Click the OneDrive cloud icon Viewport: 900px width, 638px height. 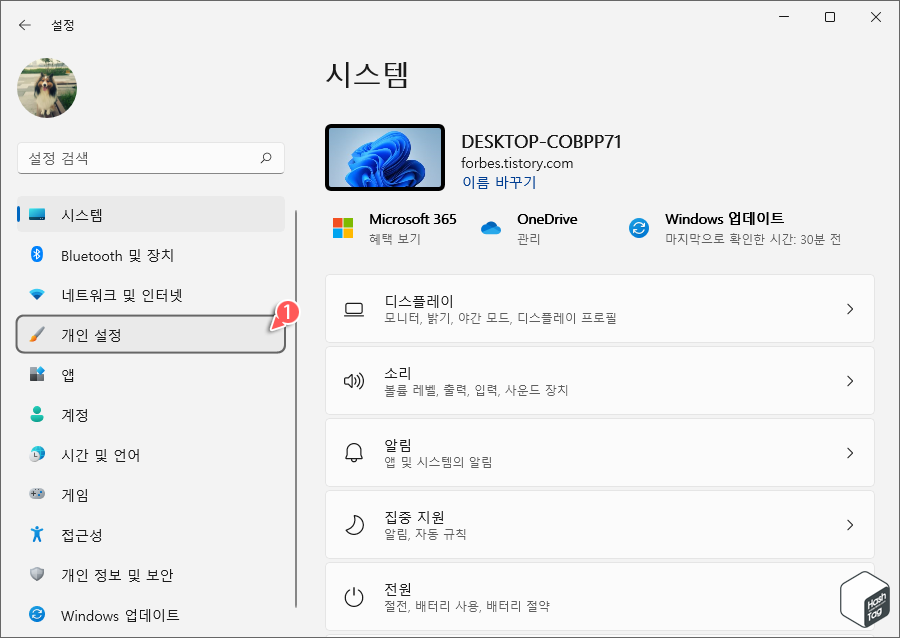490,227
